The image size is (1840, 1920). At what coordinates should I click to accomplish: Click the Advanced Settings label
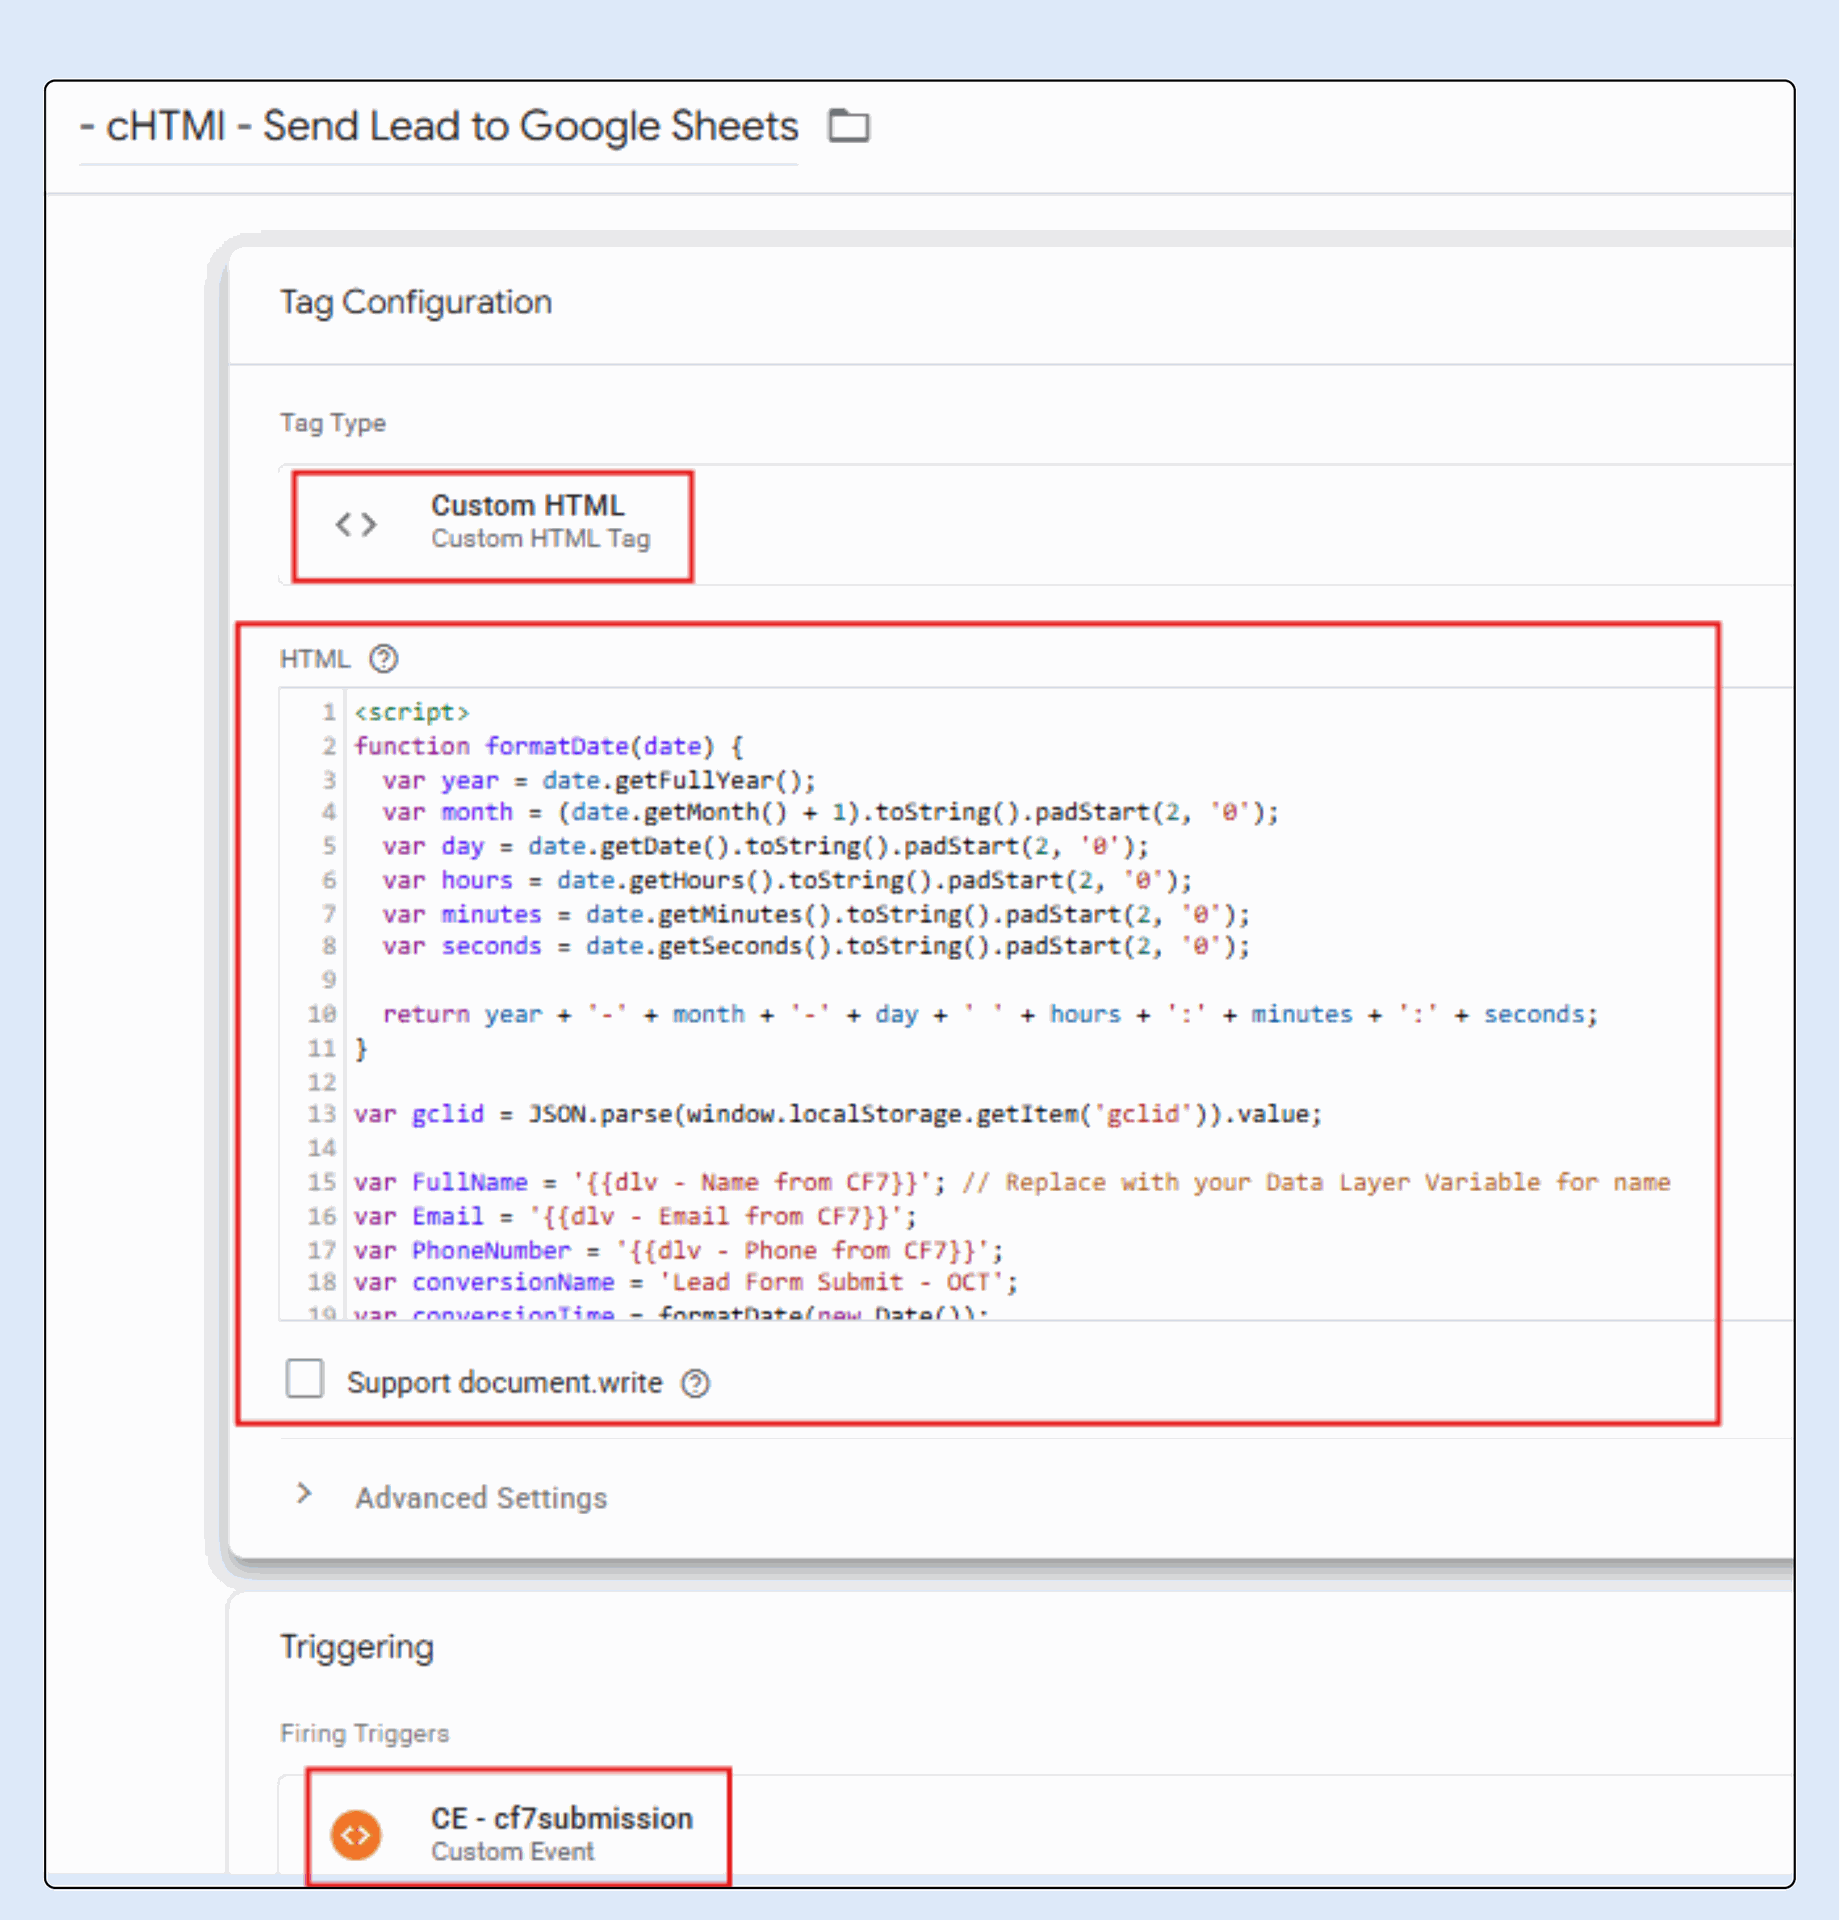pos(481,1498)
